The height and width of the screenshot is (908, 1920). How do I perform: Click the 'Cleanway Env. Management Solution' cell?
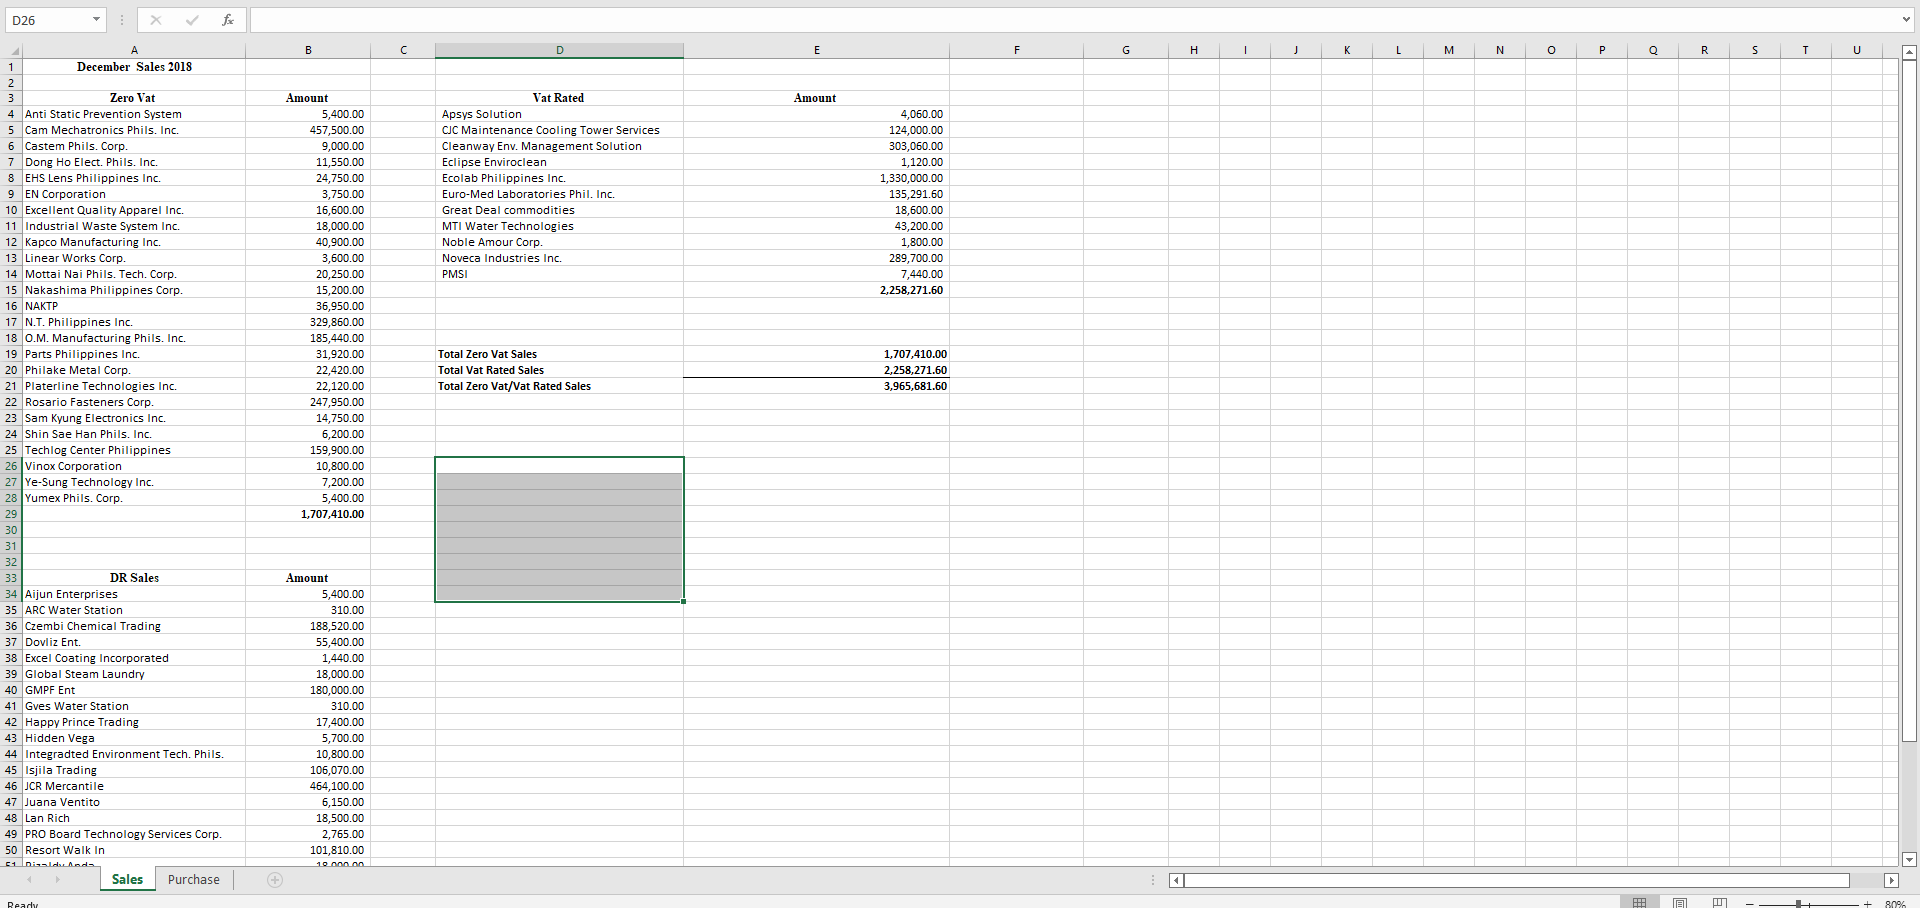560,146
